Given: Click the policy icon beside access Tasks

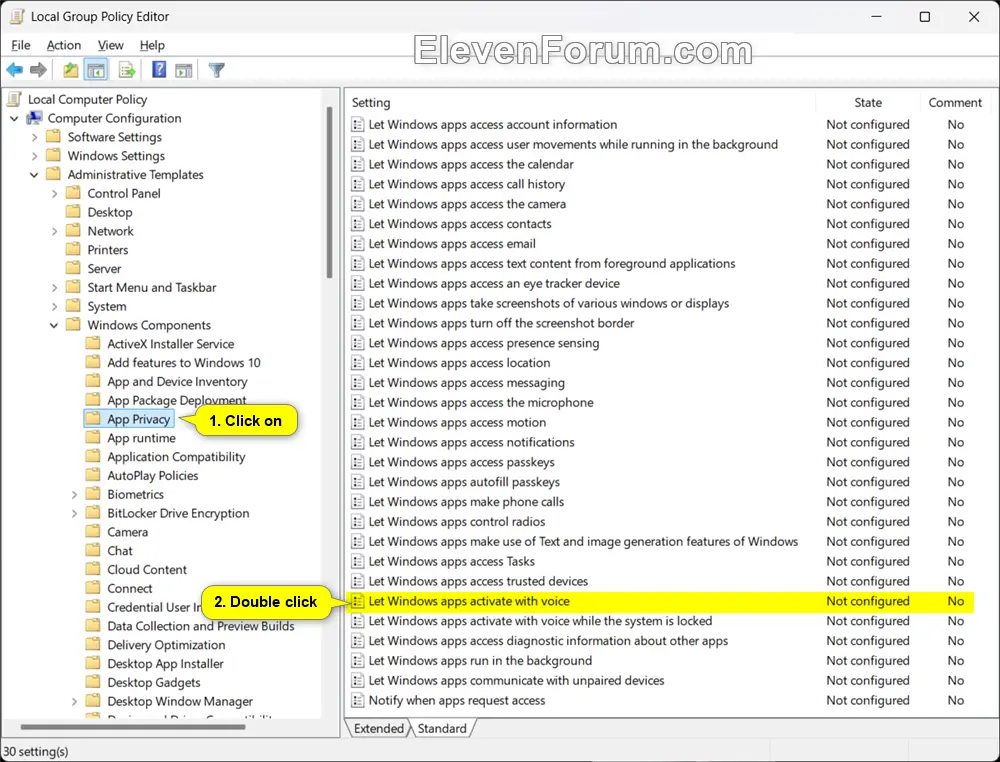Looking at the screenshot, I should pos(358,561).
